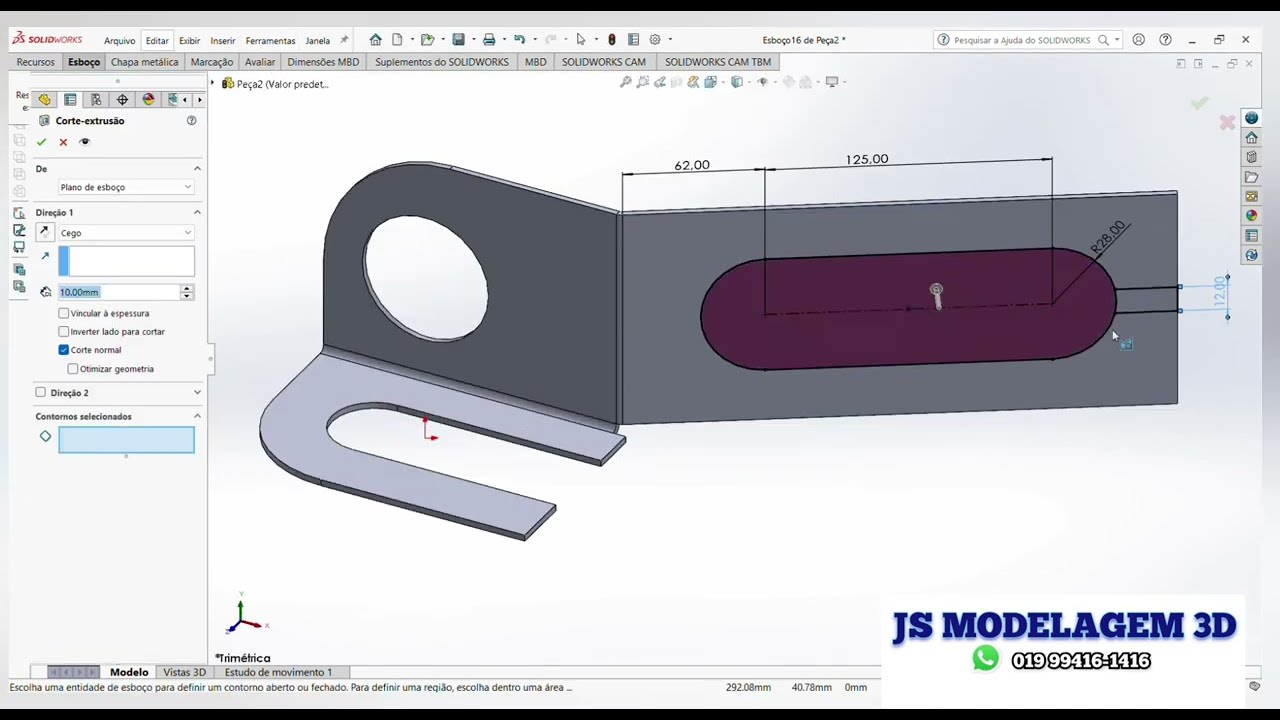The width and height of the screenshot is (1280, 720).
Task: Open dropdown arrow beside Options gear
Action: (x=670, y=40)
